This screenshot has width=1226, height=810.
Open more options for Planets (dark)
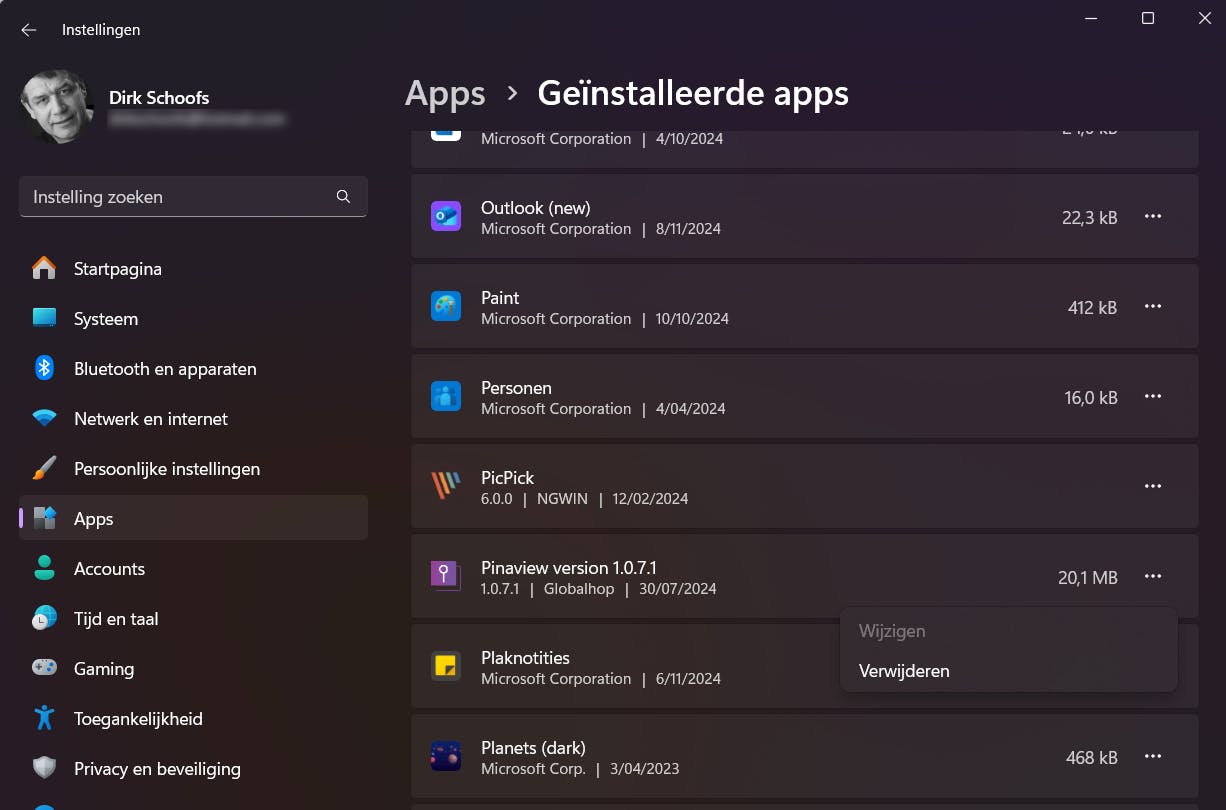pos(1153,757)
